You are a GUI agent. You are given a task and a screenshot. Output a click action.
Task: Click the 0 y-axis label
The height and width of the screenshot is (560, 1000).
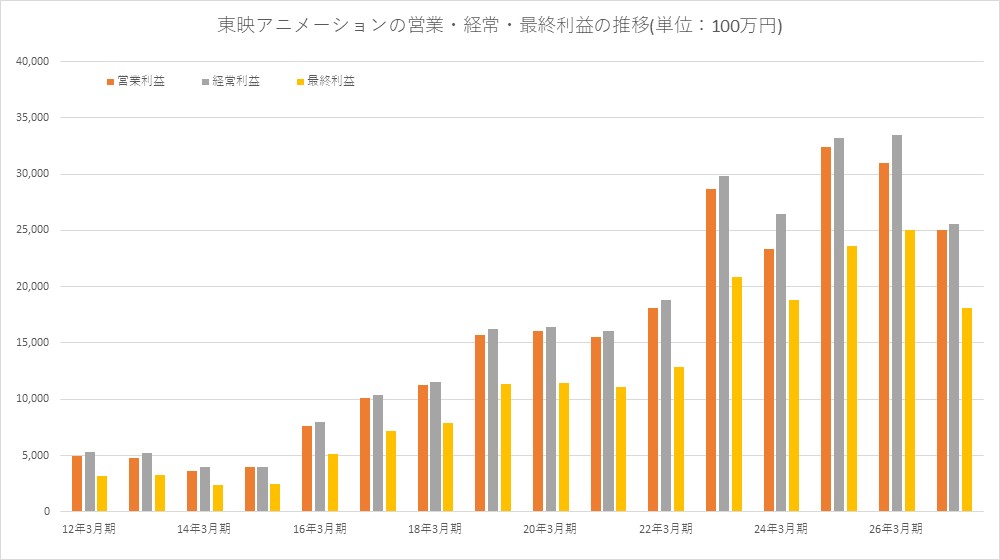point(47,512)
